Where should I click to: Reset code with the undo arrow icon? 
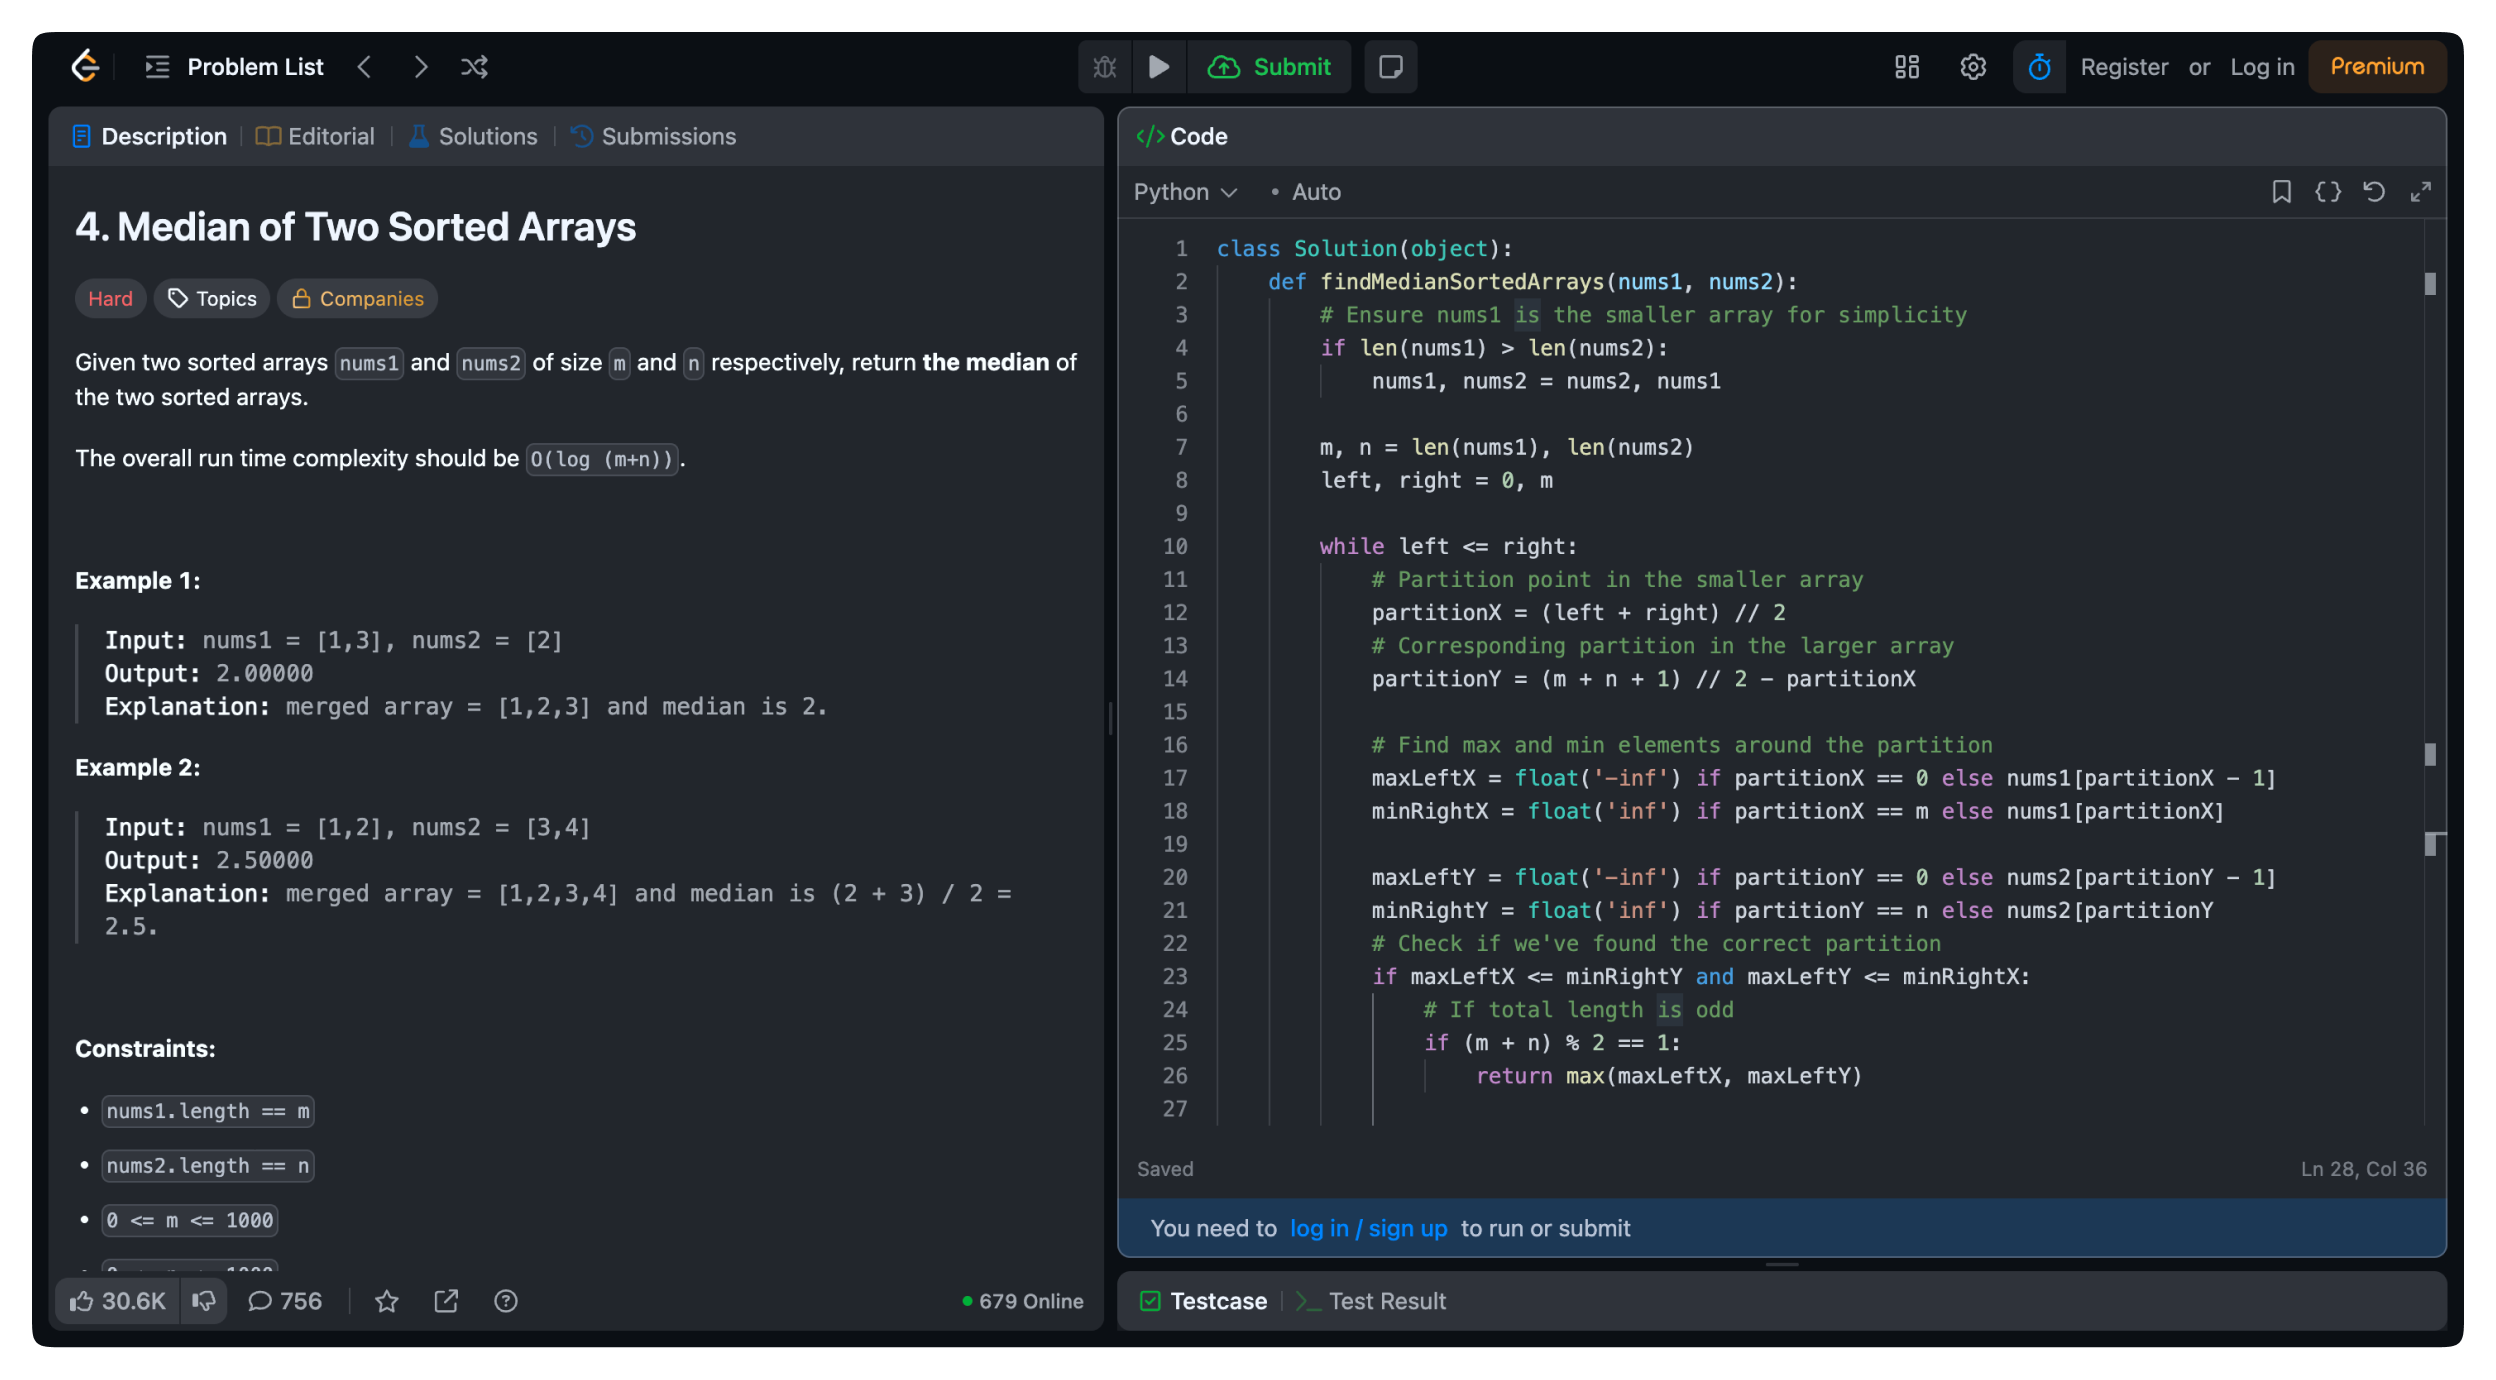click(2374, 192)
